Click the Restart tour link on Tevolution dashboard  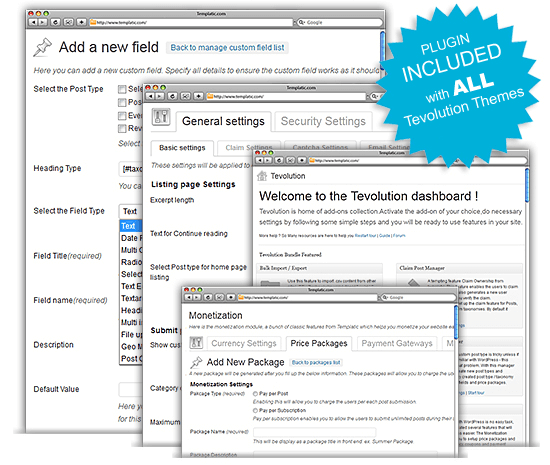pos(365,236)
